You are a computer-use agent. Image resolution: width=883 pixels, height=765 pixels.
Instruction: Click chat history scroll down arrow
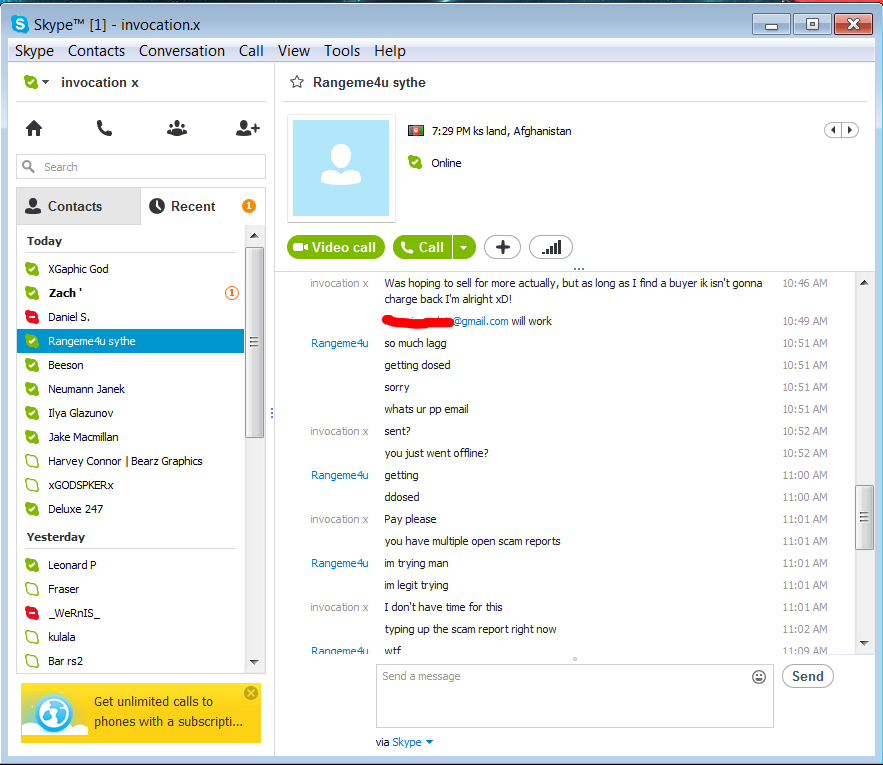pos(864,643)
